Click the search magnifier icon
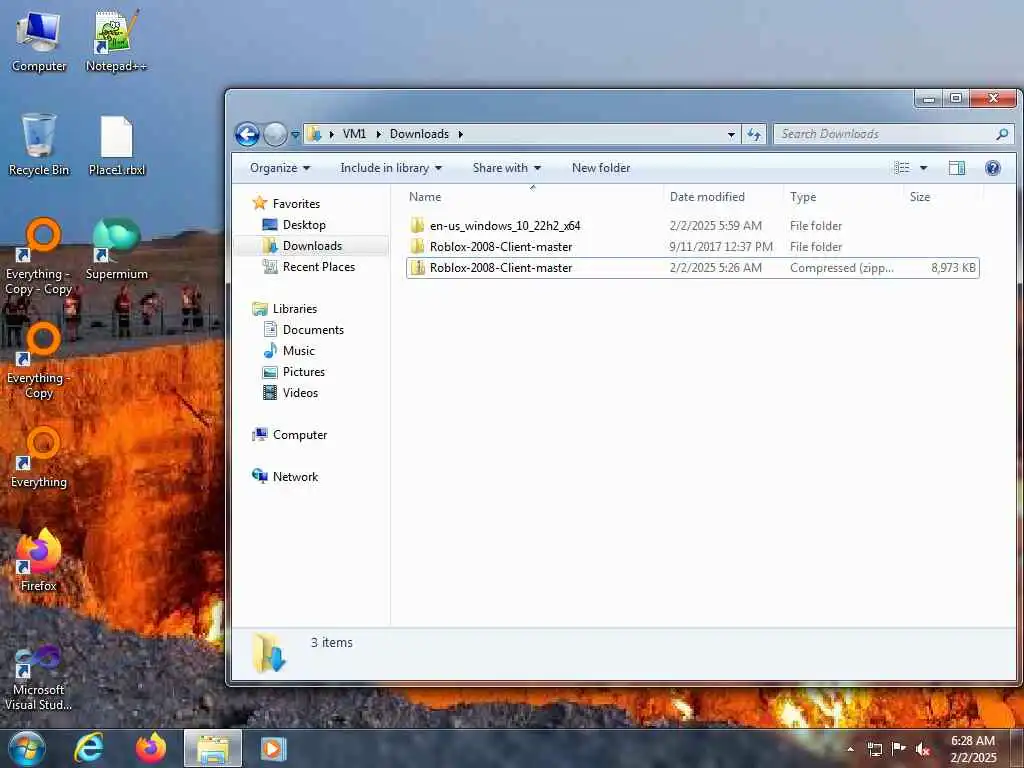This screenshot has width=1024, height=768. click(x=1002, y=134)
